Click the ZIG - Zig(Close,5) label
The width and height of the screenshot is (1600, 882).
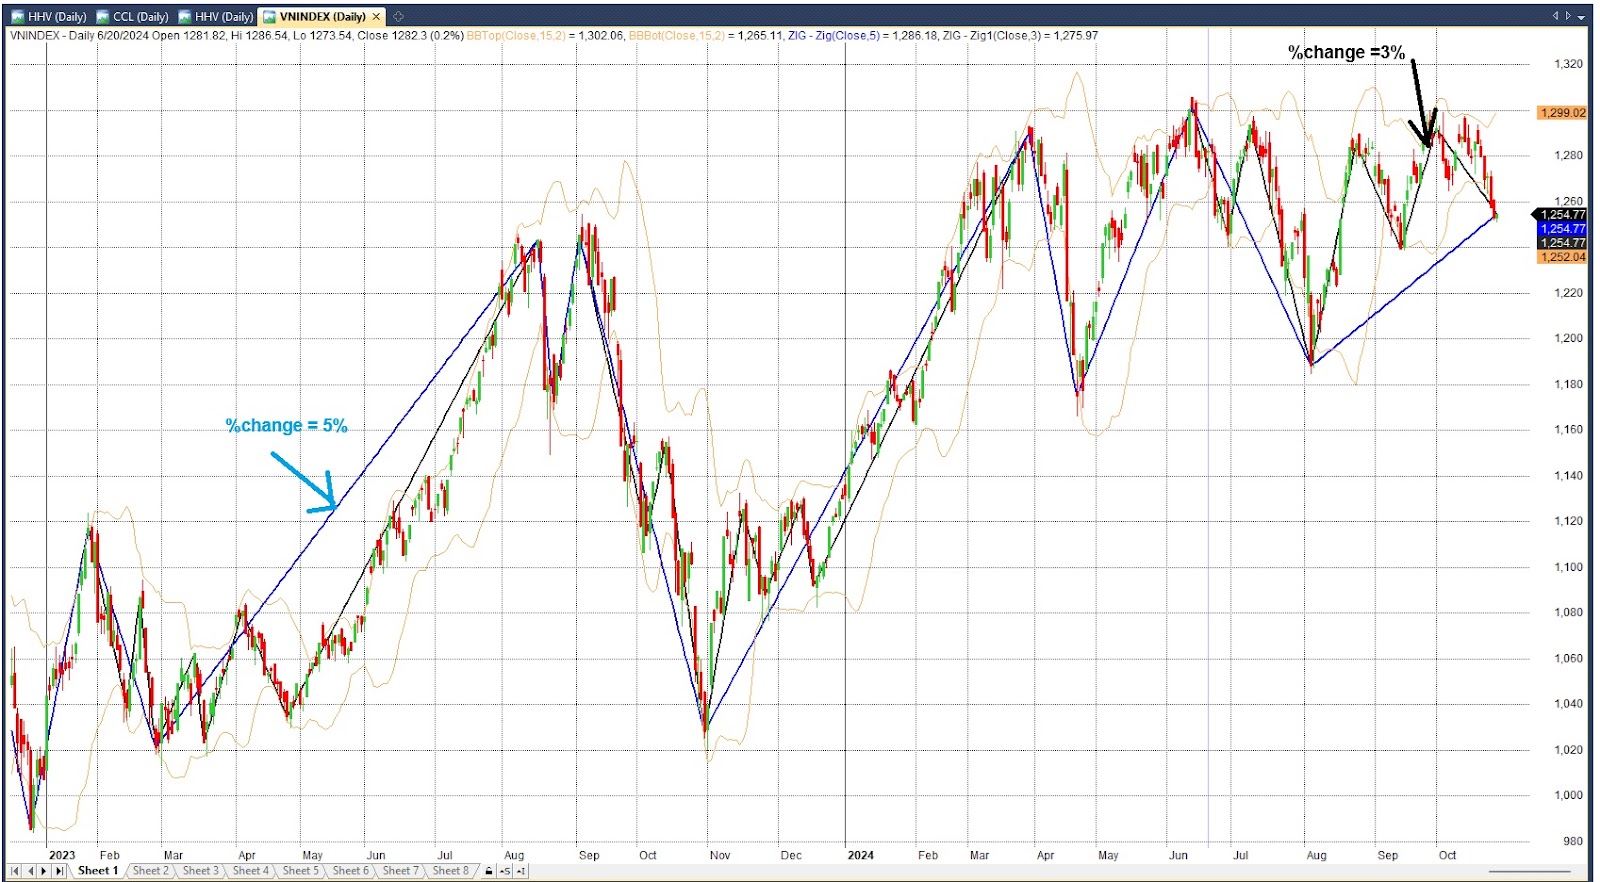[x=834, y=35]
